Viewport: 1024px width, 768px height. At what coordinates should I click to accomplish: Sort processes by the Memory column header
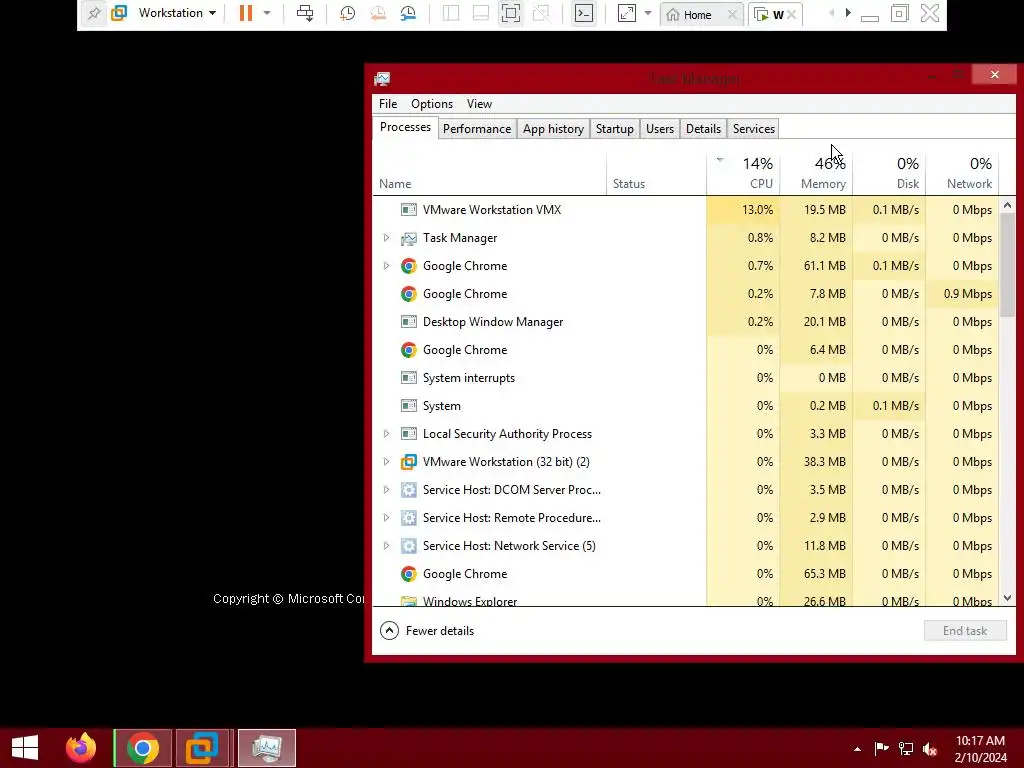point(816,172)
